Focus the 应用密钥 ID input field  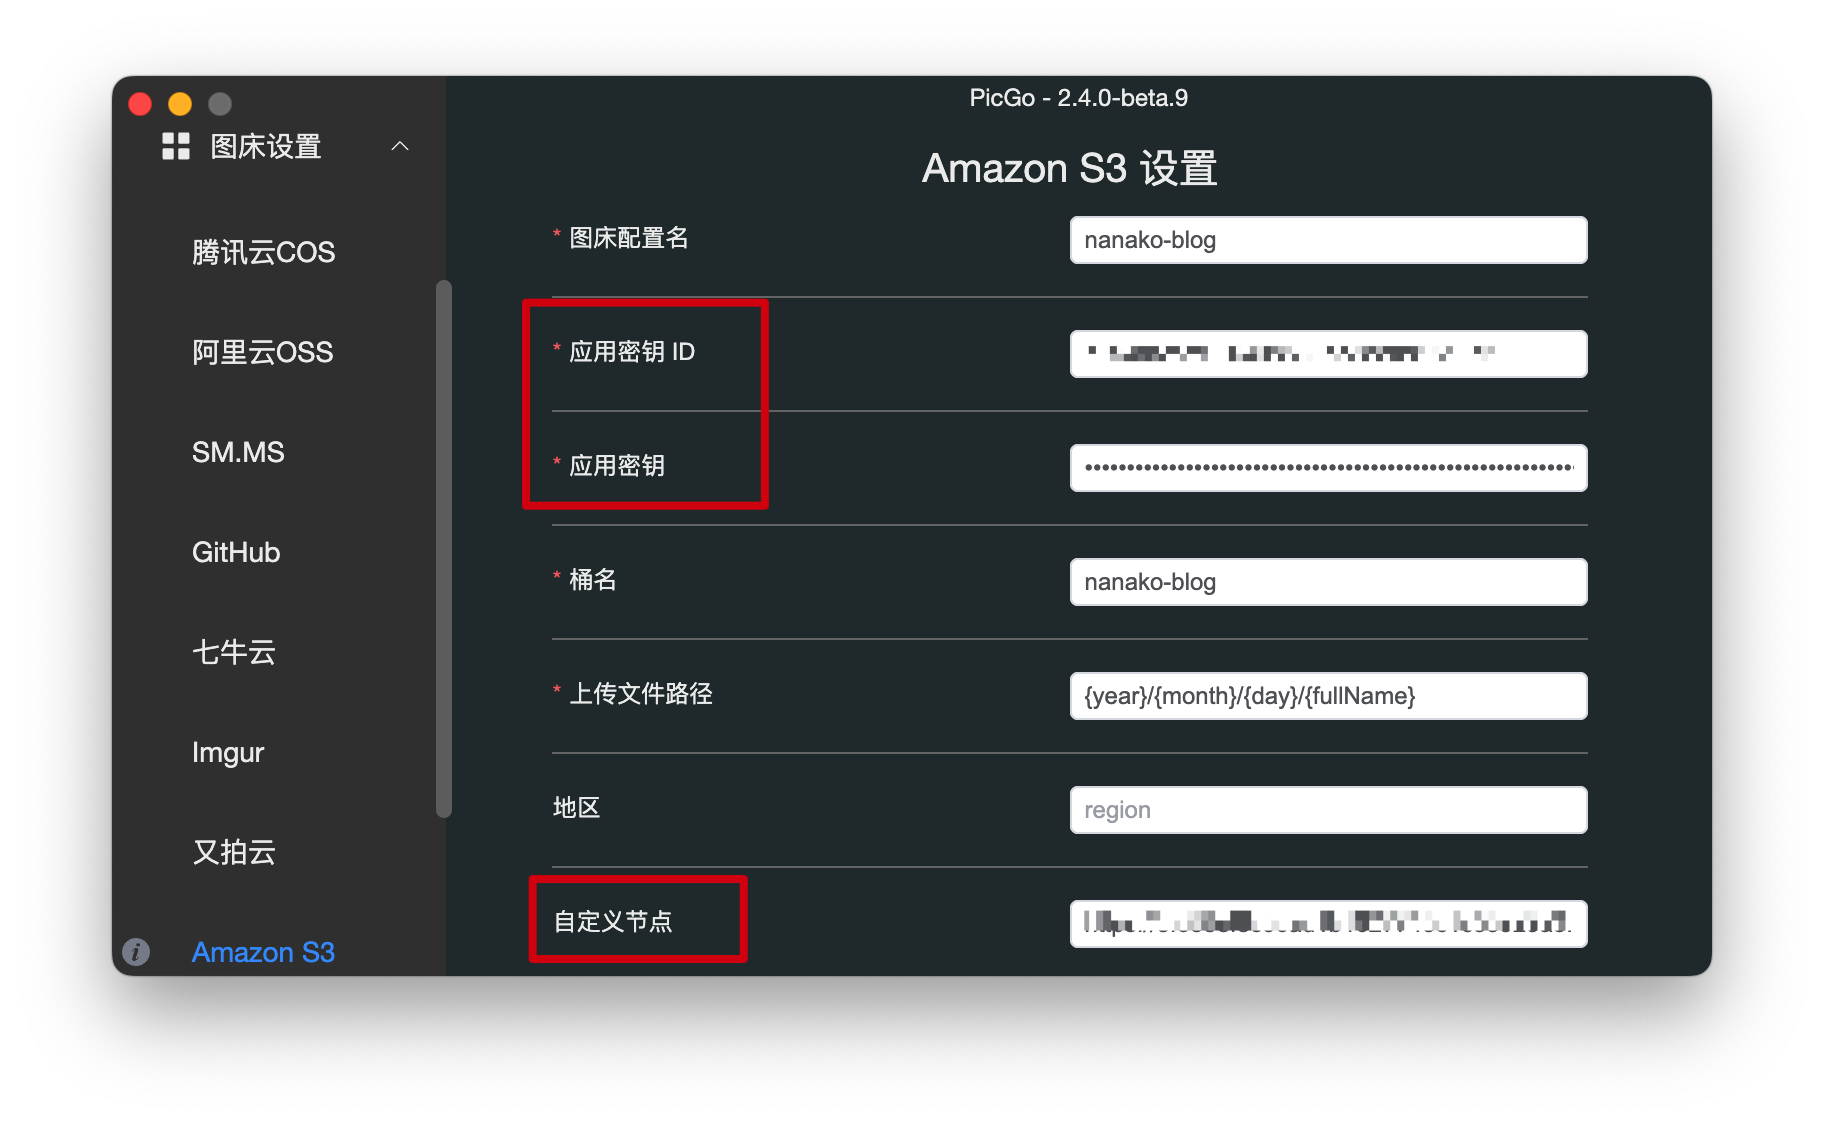(x=1328, y=354)
